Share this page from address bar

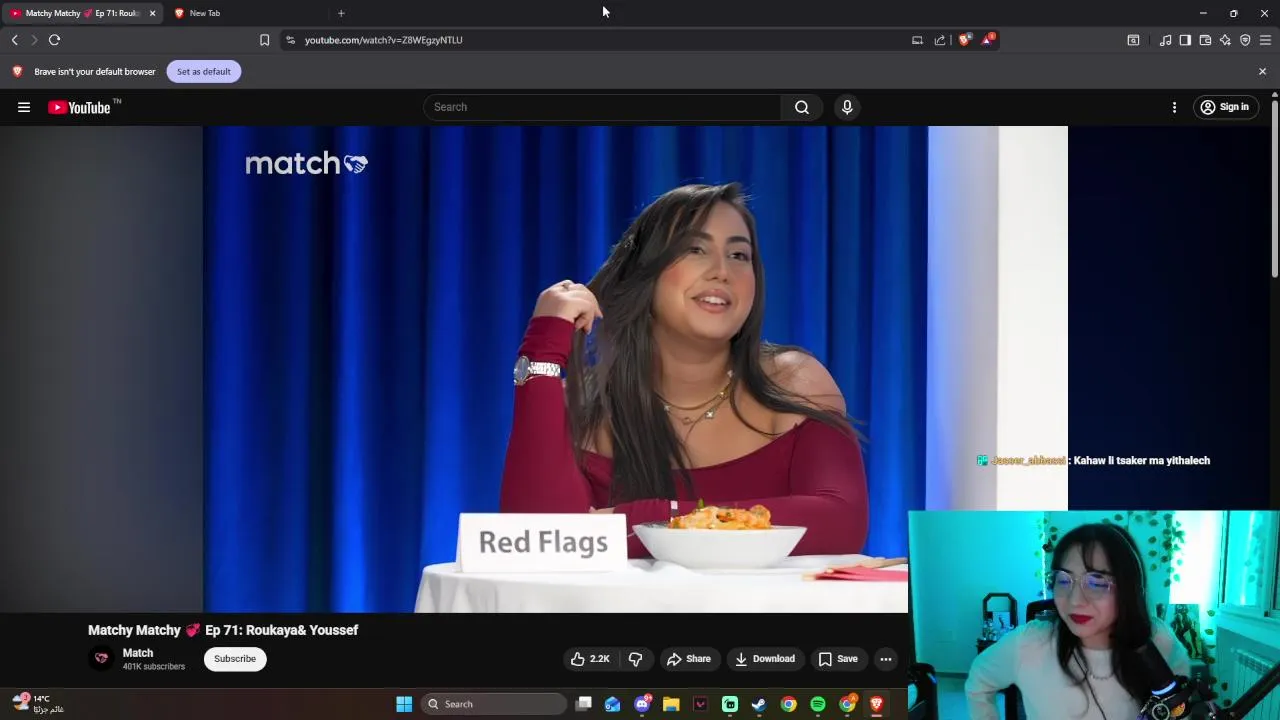(x=940, y=40)
